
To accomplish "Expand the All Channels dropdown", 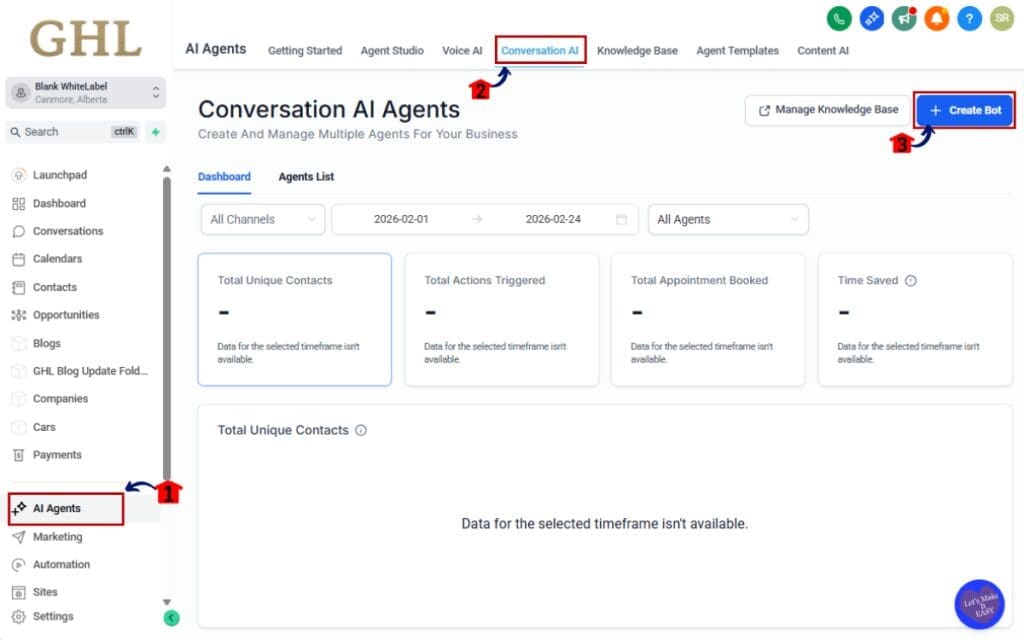I will point(262,219).
